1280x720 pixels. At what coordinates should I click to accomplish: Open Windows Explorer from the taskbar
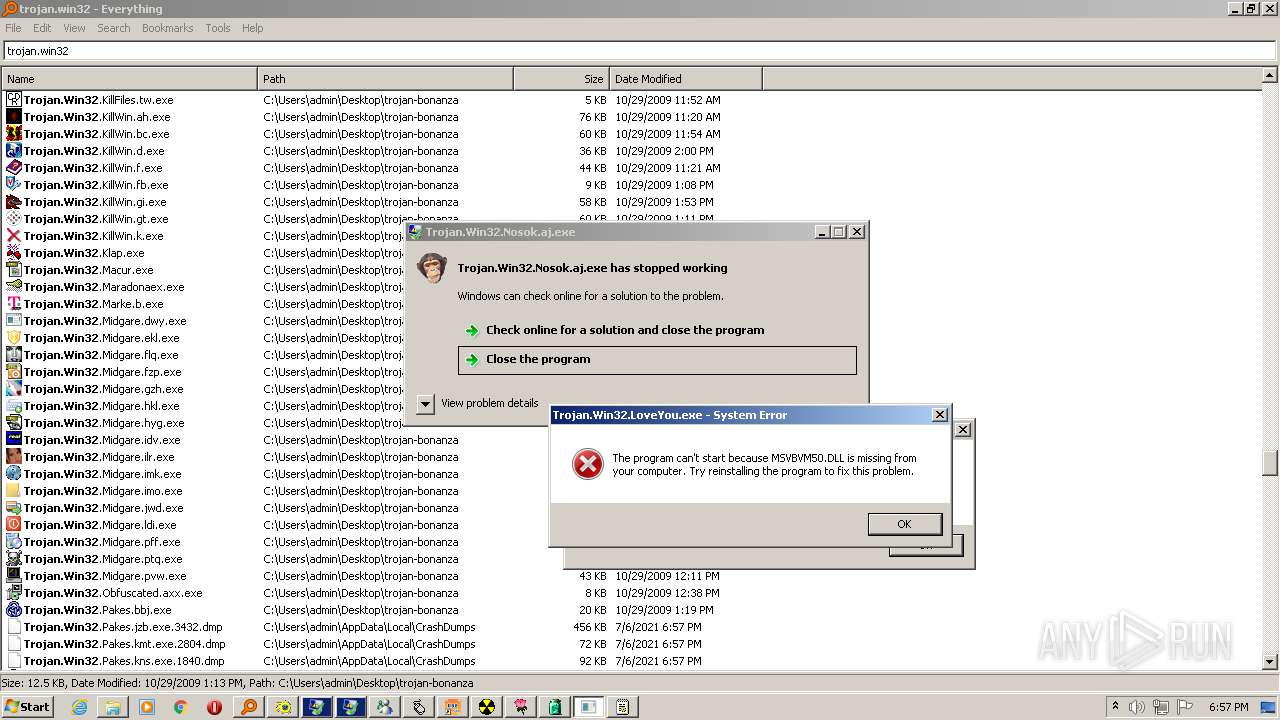point(113,707)
